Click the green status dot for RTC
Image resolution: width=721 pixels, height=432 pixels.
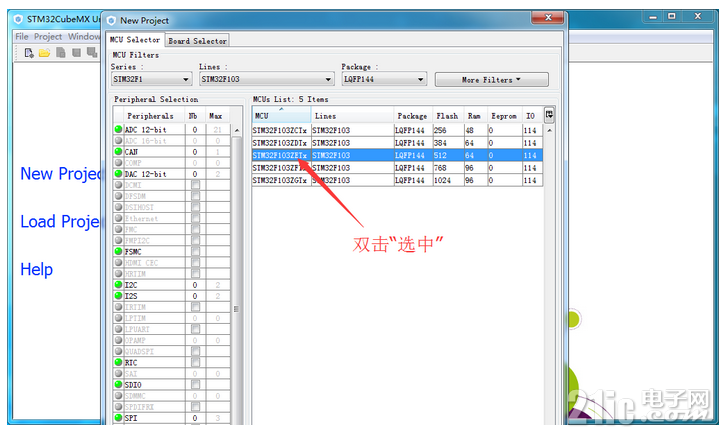click(x=118, y=362)
